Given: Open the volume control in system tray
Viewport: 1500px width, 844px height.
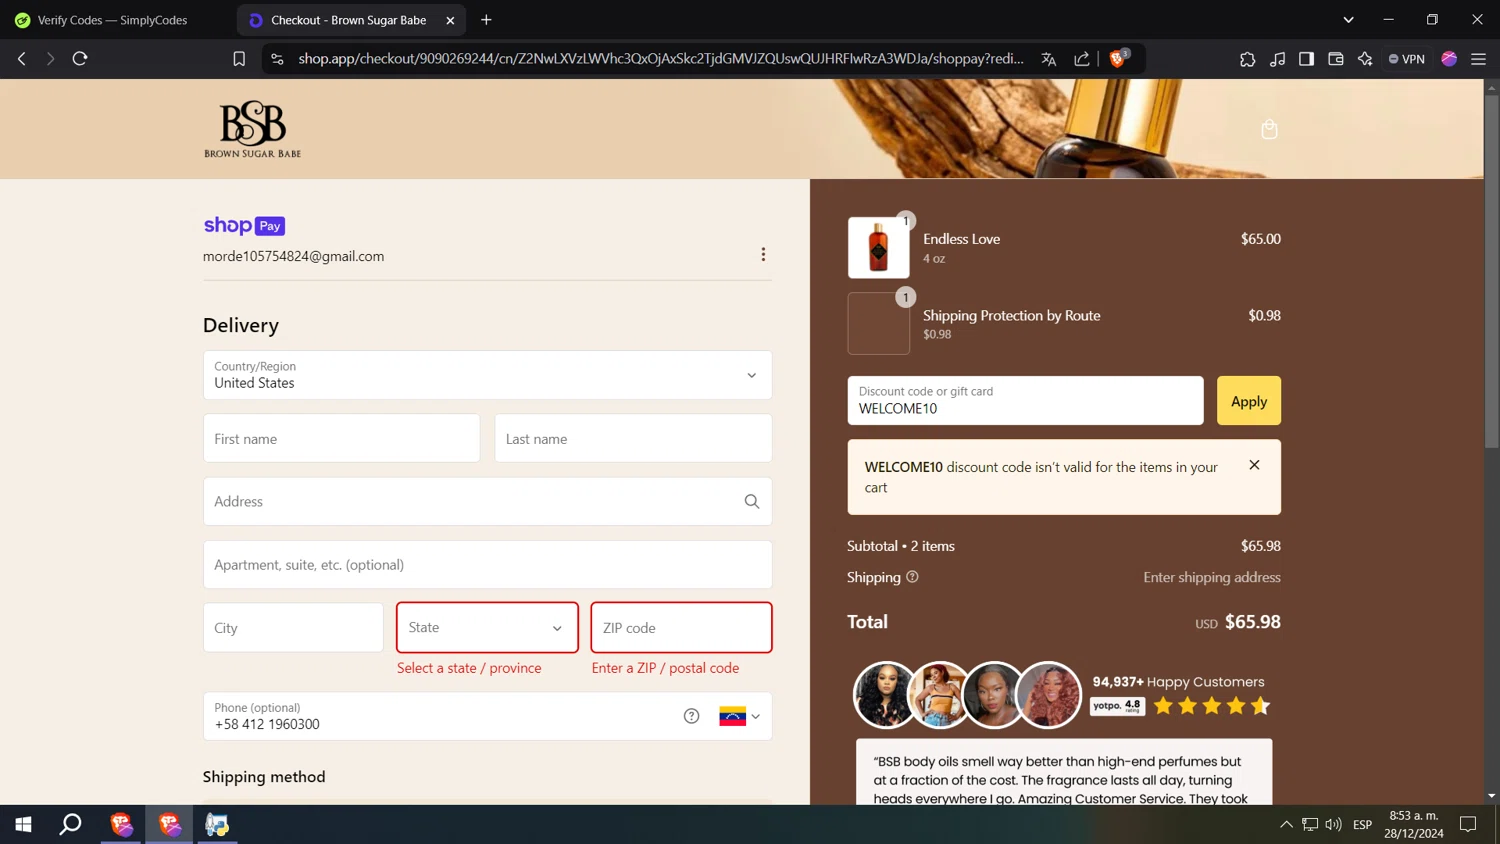Looking at the screenshot, I should [x=1333, y=824].
